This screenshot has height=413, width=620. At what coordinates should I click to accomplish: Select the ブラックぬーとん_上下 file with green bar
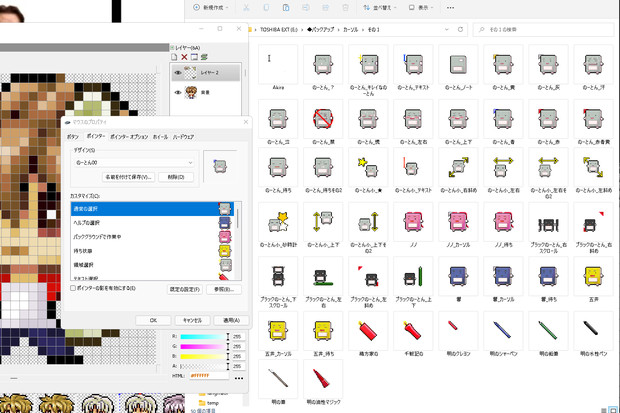coord(413,282)
